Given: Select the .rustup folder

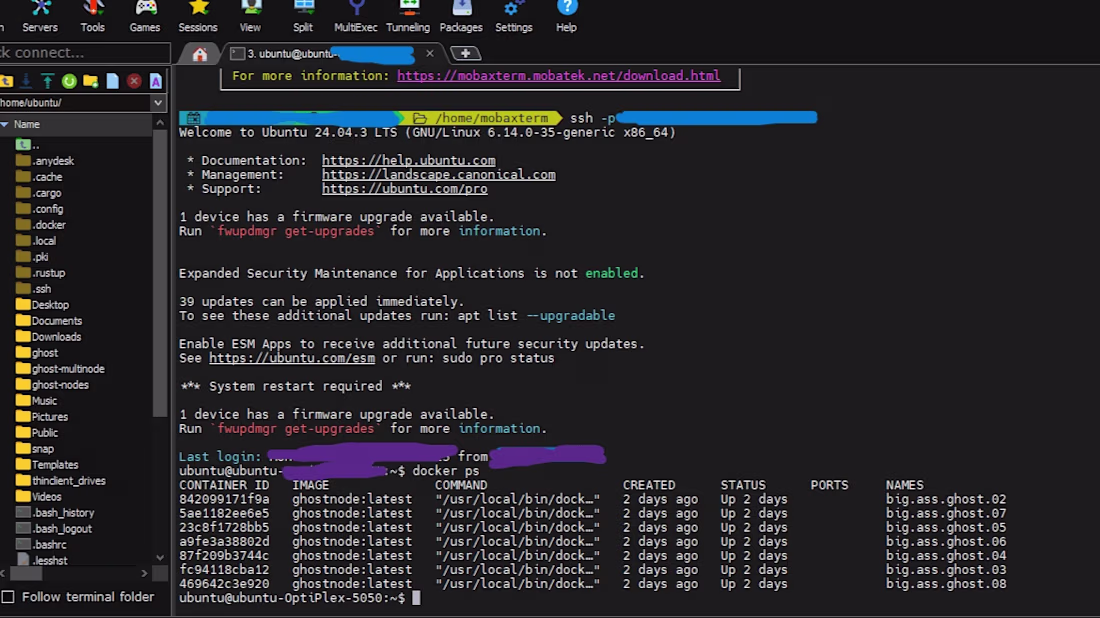Looking at the screenshot, I should point(41,273).
